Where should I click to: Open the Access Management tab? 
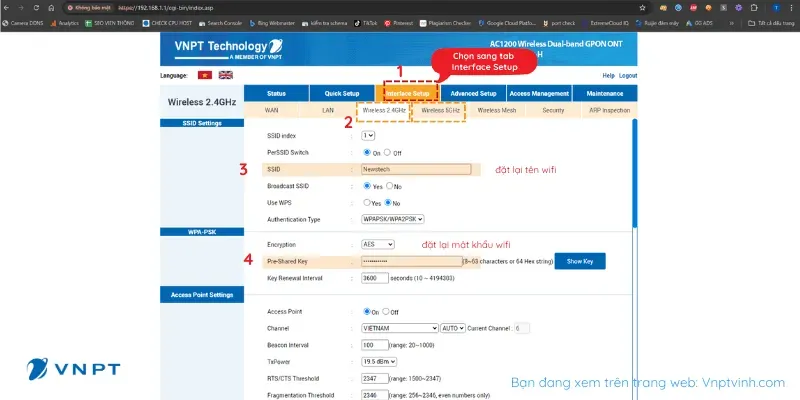(539, 93)
